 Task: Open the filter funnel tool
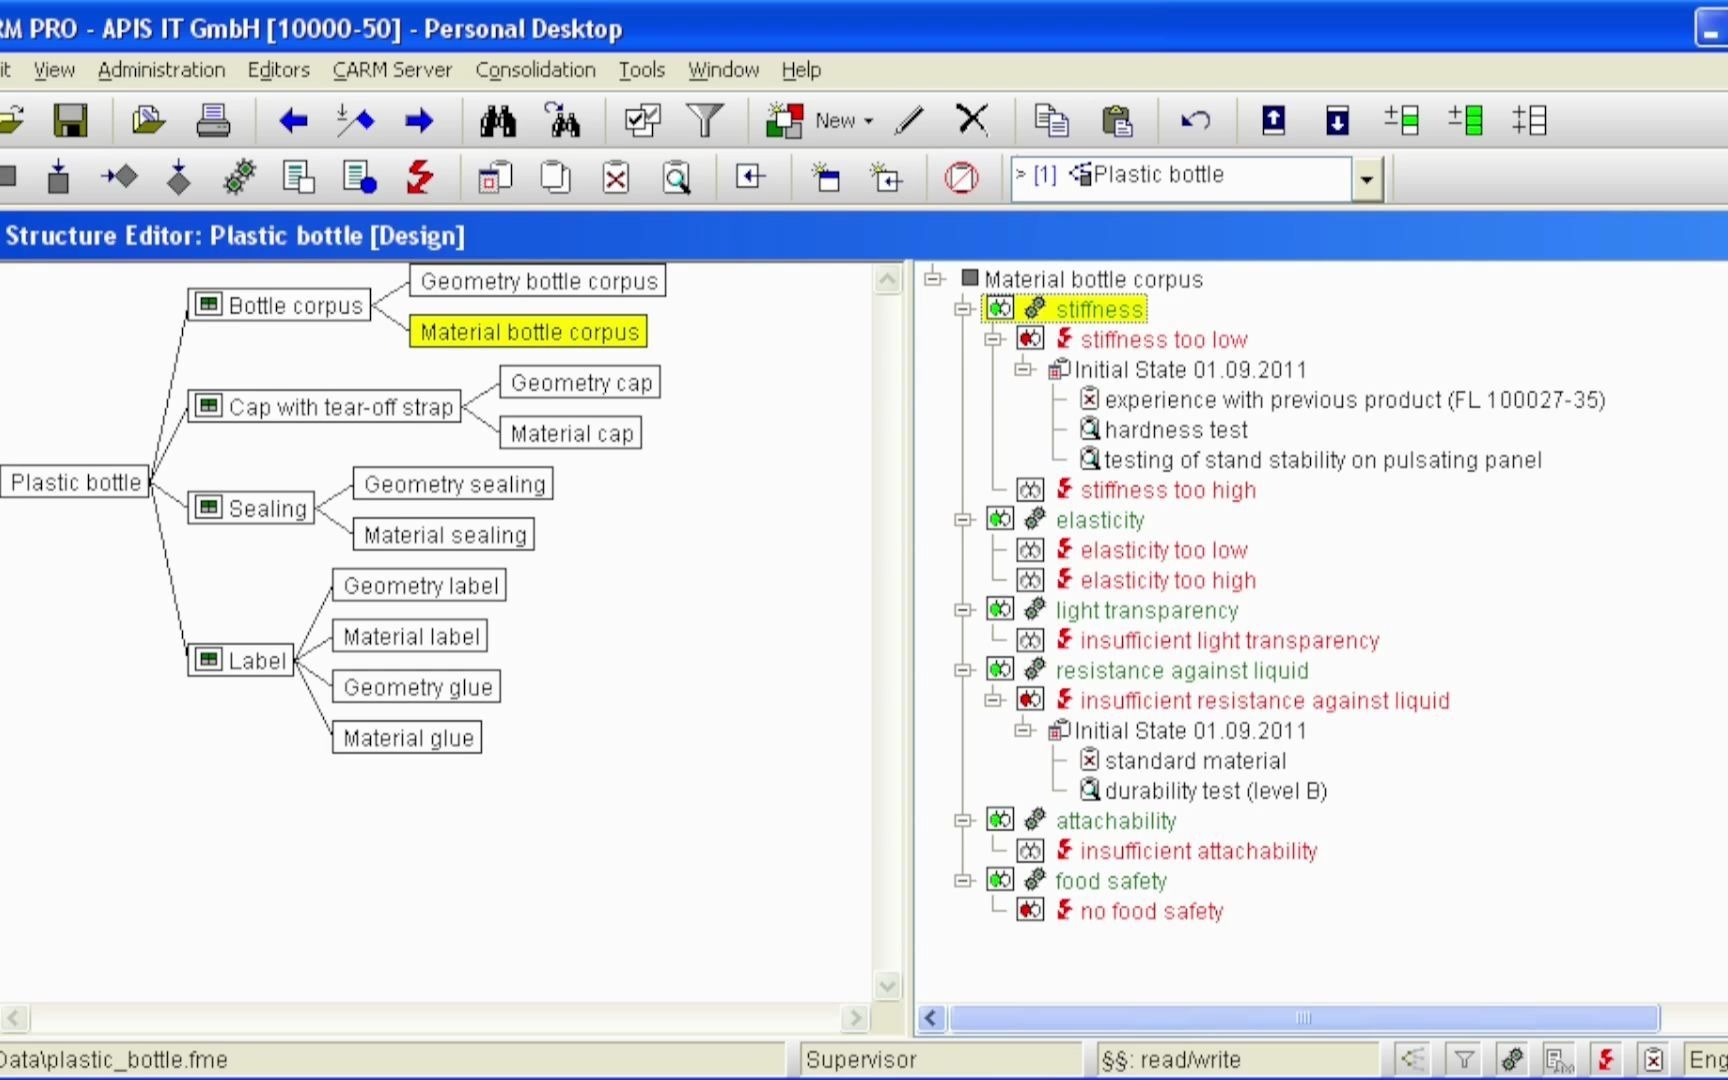point(705,120)
